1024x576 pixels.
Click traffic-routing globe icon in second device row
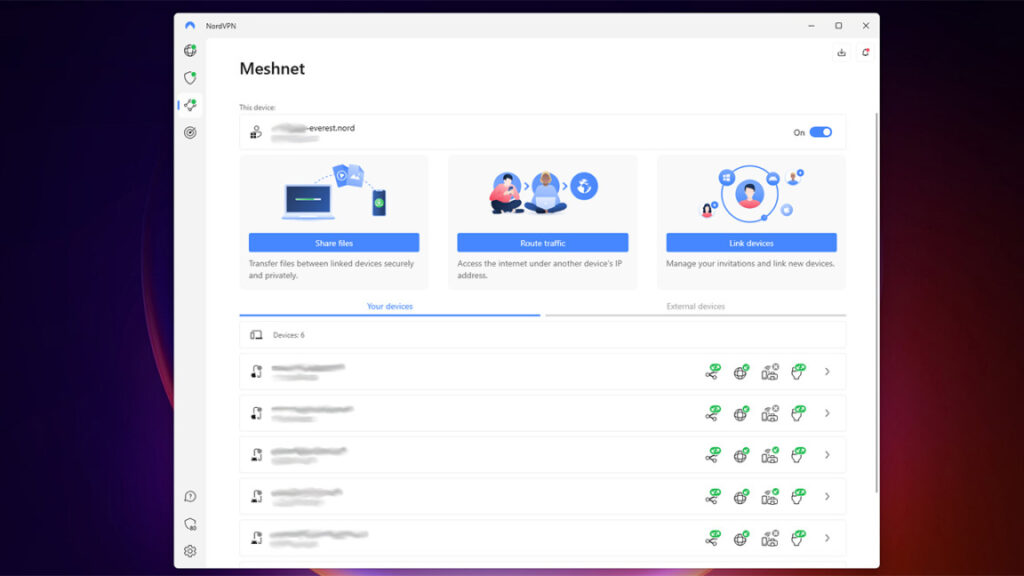pyautogui.click(x=741, y=413)
